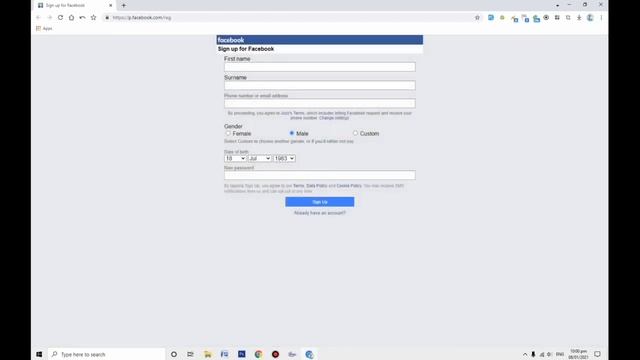Open the network tray icon
Viewport: 640px width, 360px height.
click(542, 354)
